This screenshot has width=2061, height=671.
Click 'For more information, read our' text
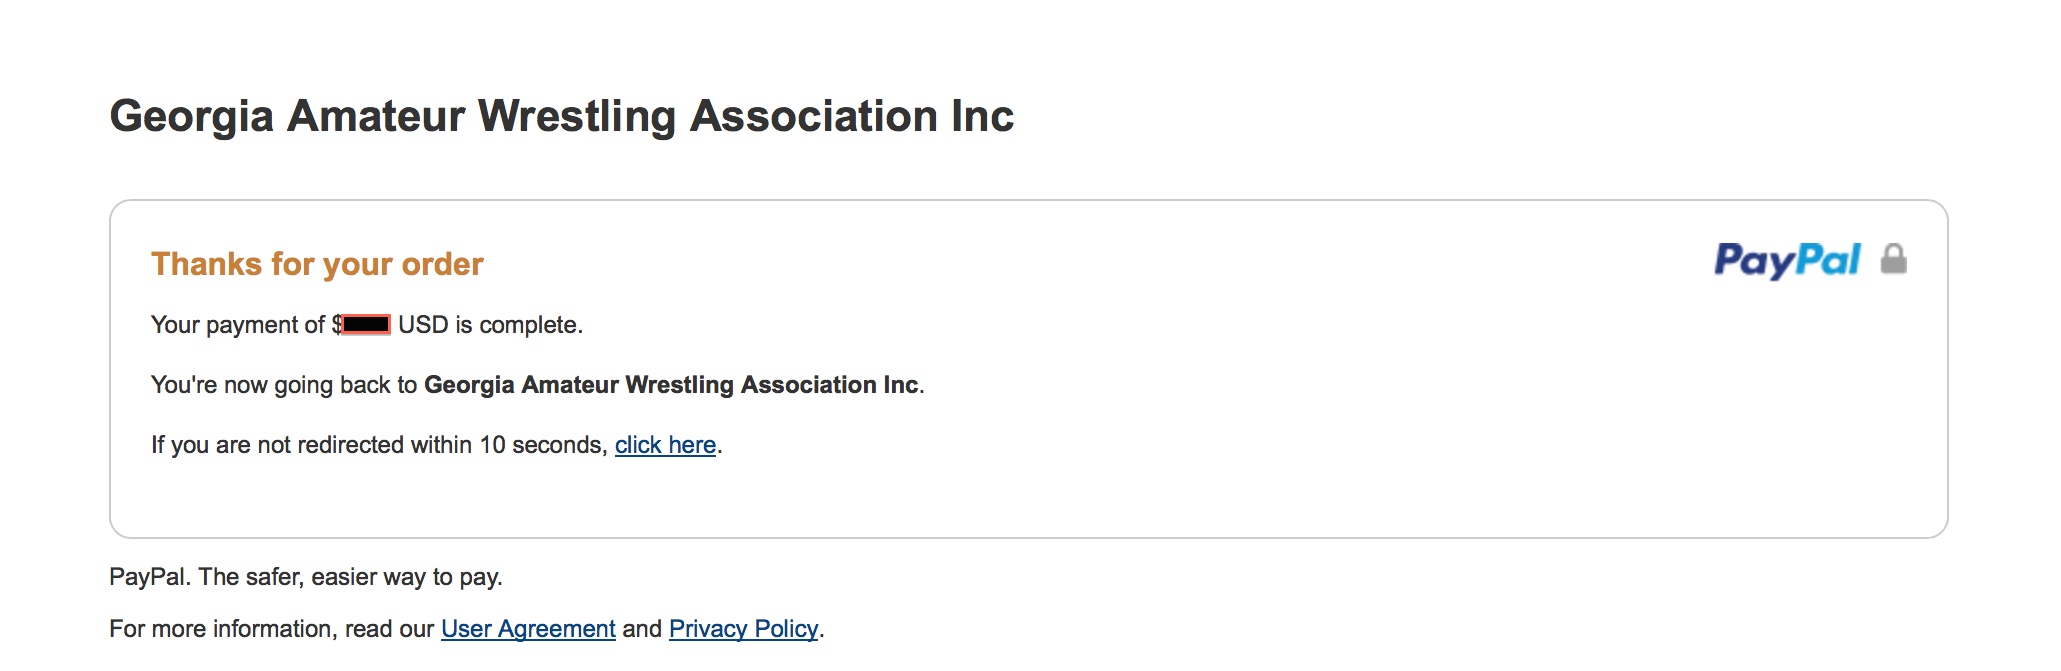point(271,629)
